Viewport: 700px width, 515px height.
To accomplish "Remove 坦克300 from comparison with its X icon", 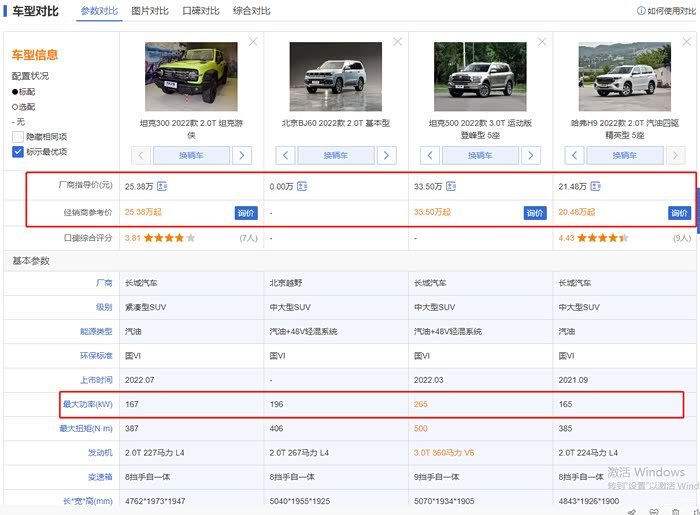I will coord(253,42).
